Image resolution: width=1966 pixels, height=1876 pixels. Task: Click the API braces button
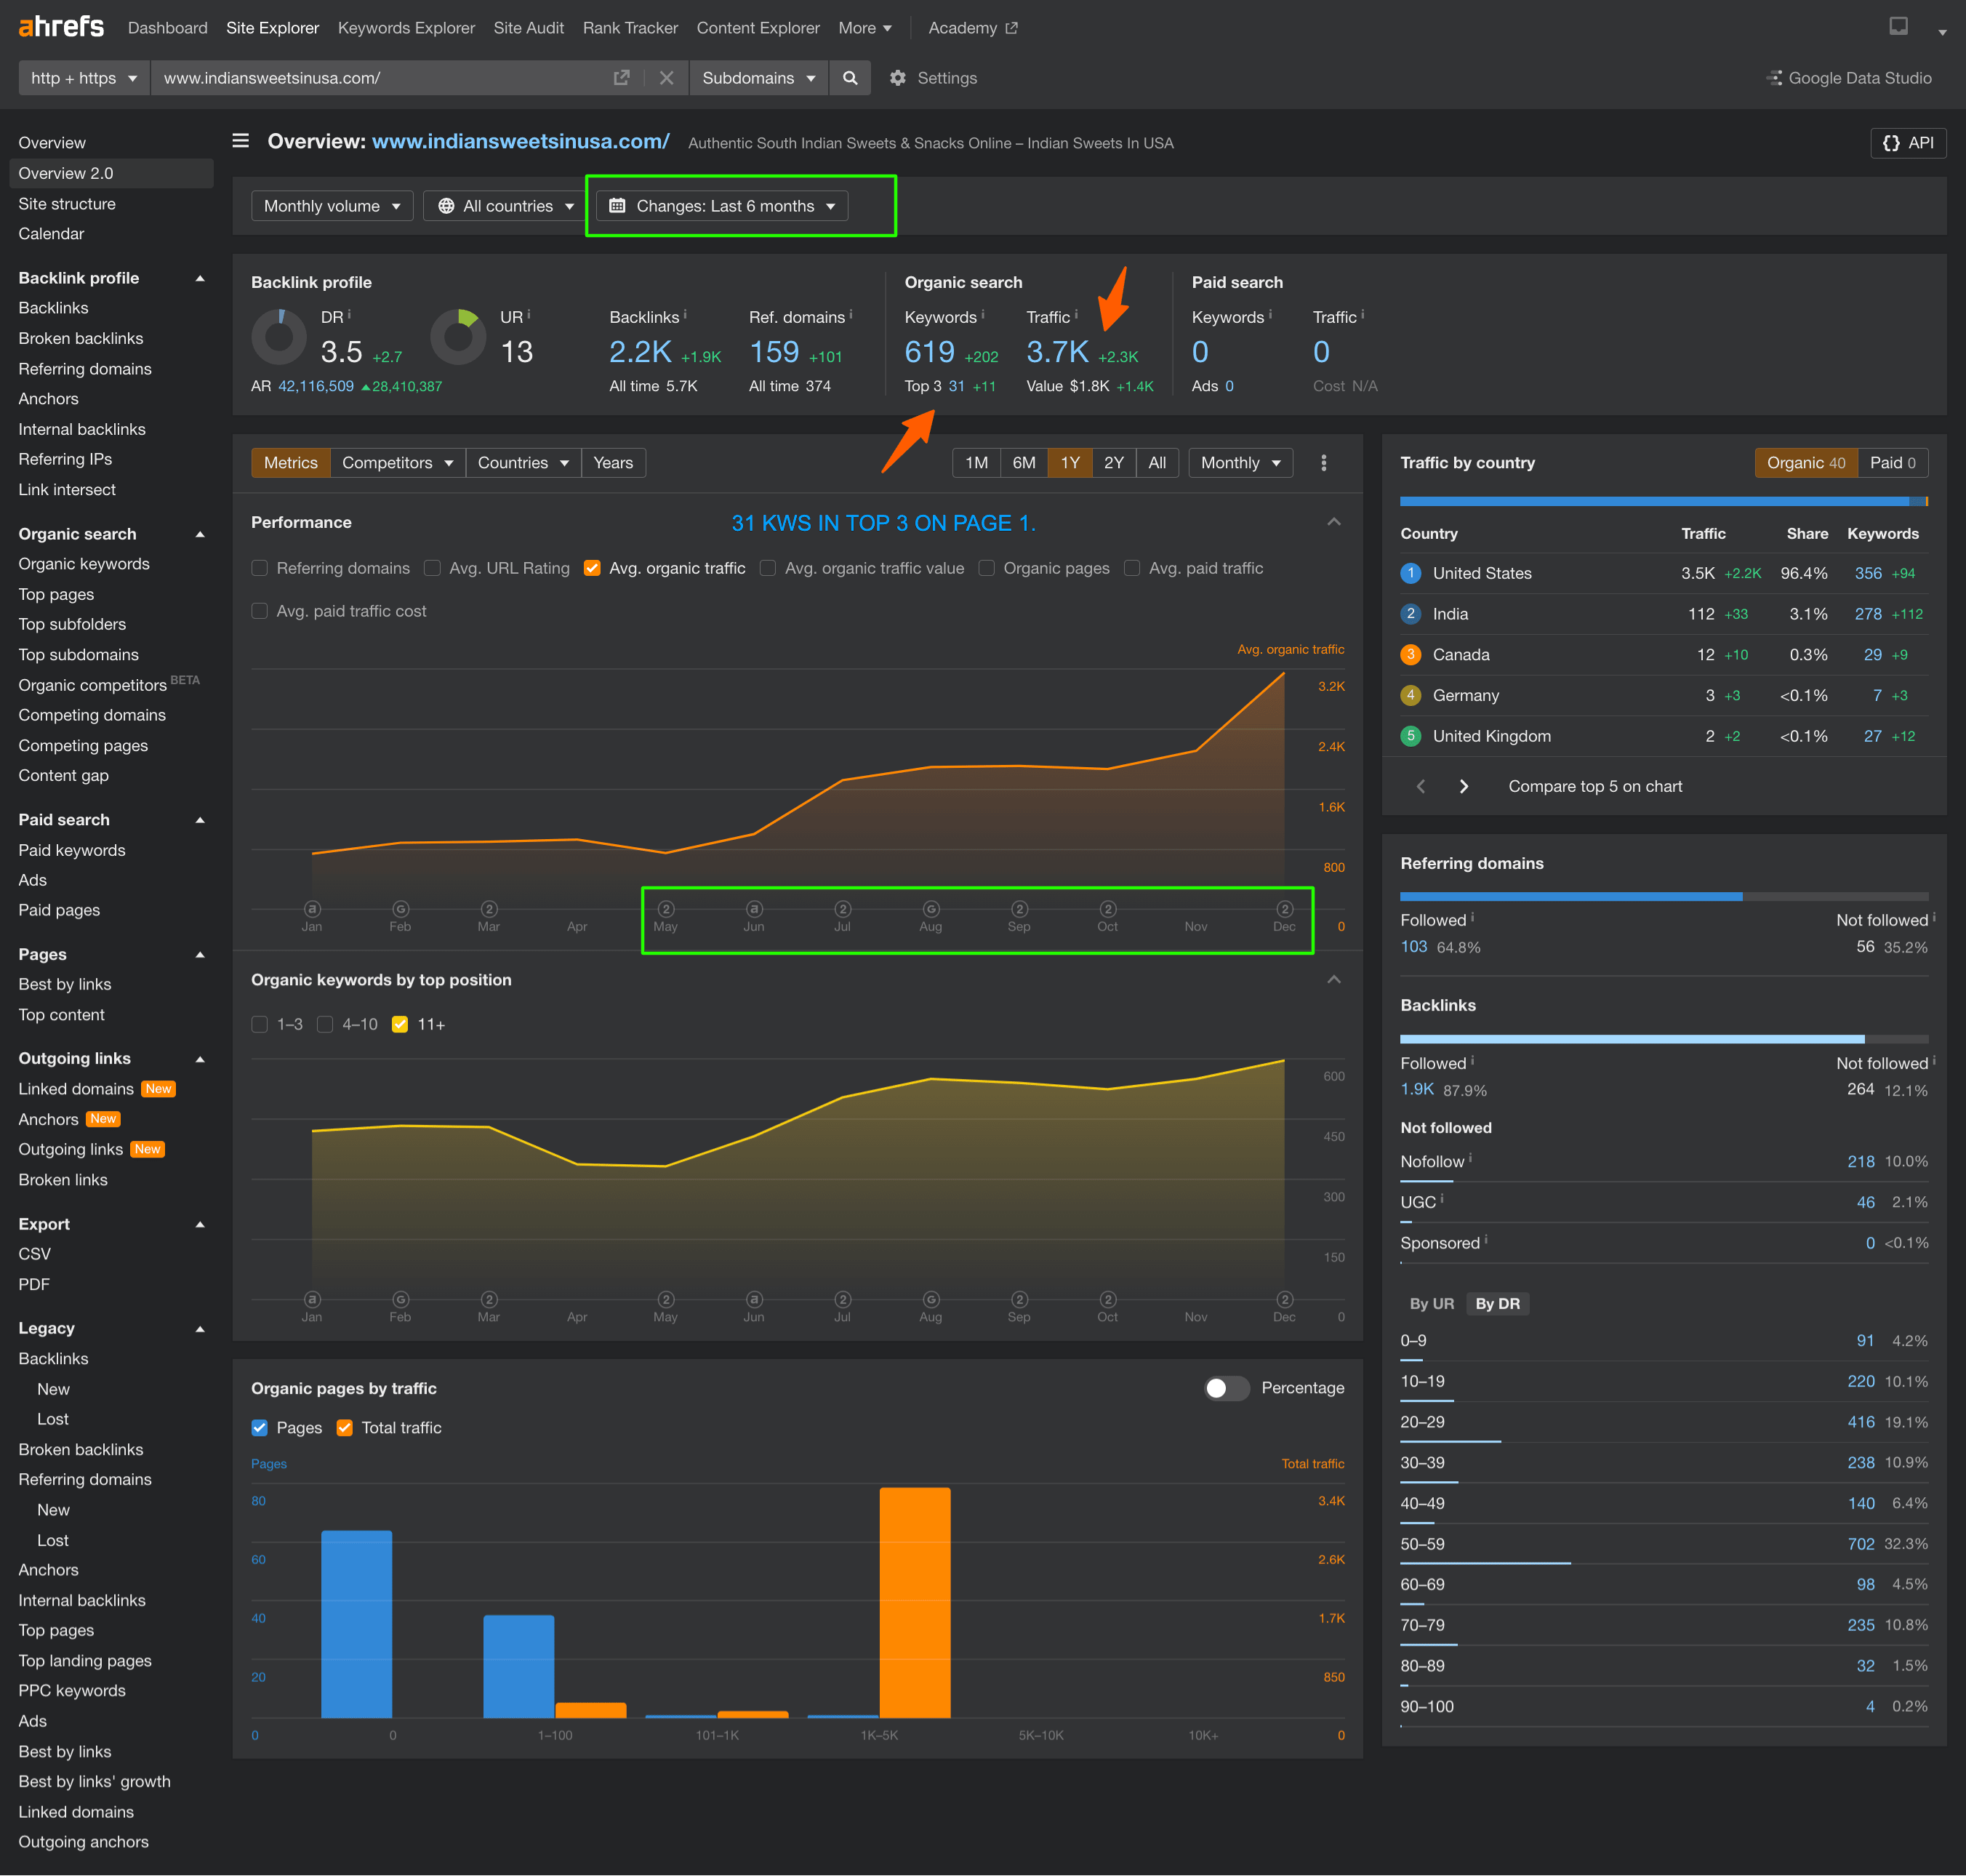[1907, 143]
